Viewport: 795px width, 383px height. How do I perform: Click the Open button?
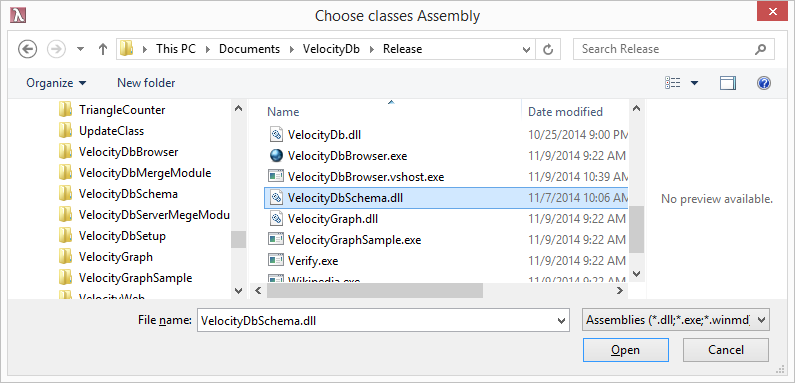point(626,350)
